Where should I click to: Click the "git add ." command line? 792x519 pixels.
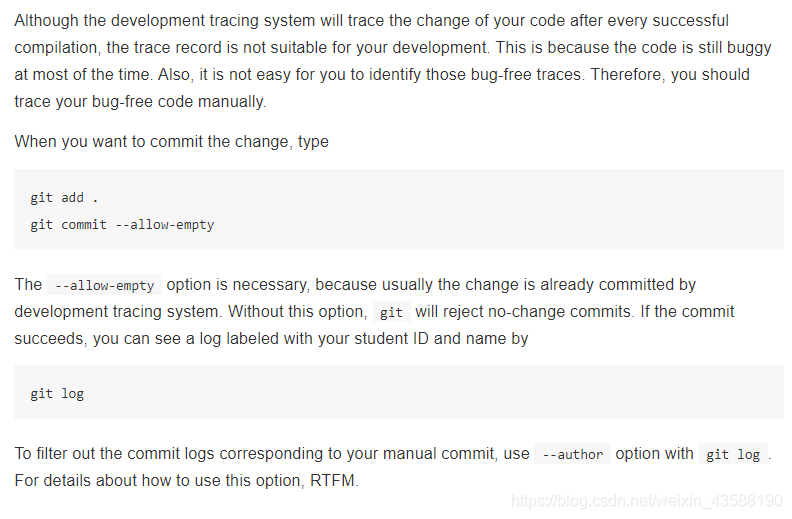[64, 198]
